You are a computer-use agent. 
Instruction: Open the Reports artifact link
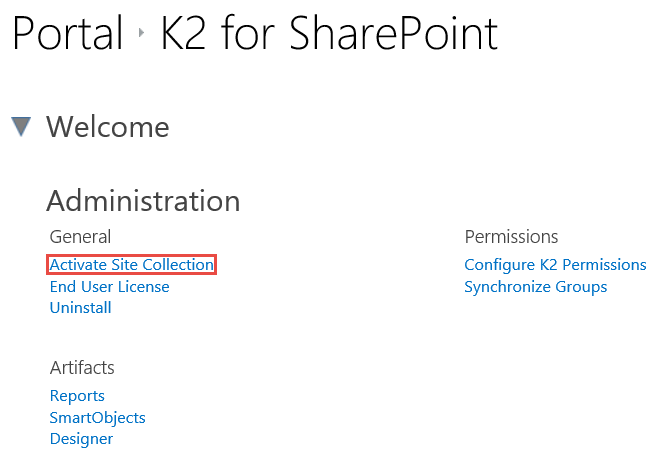pos(77,396)
